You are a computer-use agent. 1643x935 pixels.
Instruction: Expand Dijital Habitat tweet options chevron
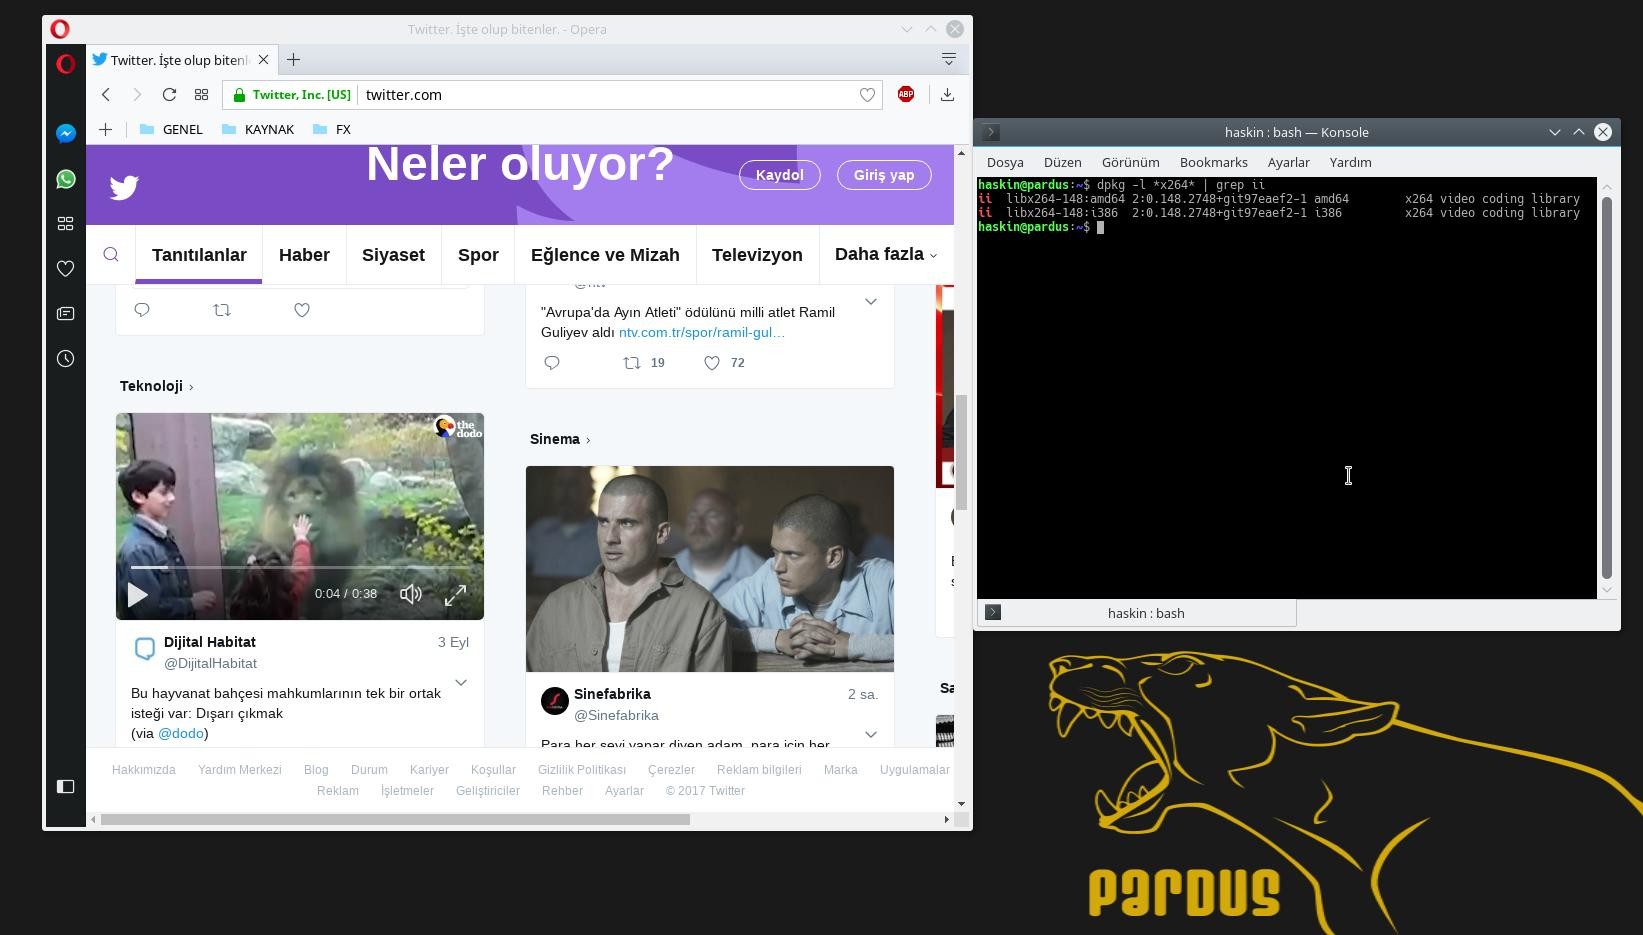pyautogui.click(x=461, y=682)
